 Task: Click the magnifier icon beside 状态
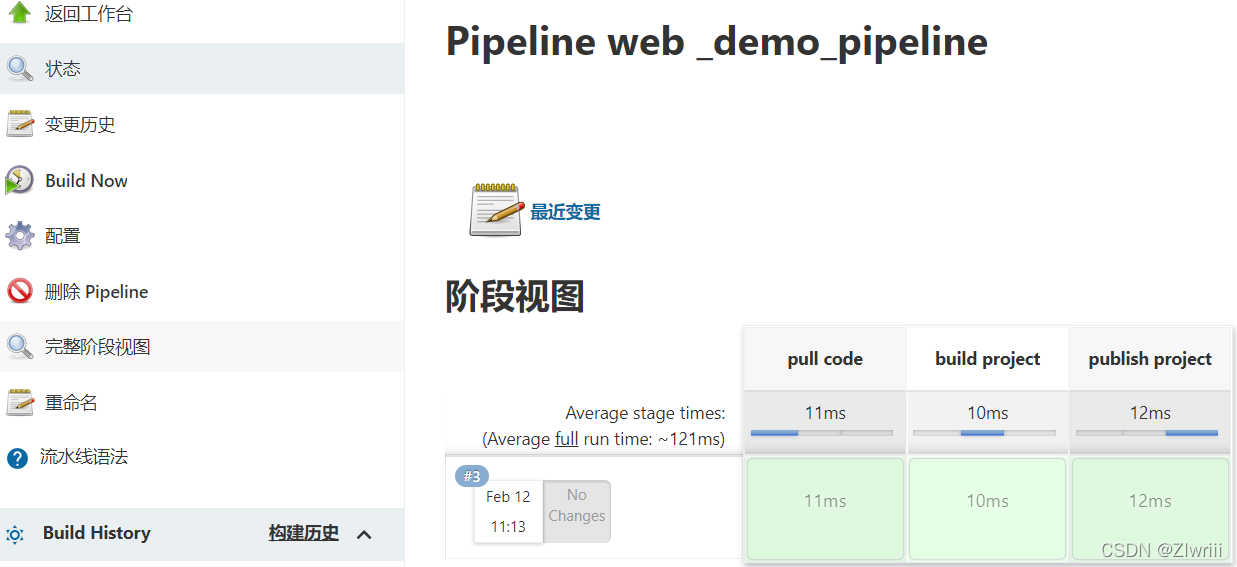[x=19, y=69]
